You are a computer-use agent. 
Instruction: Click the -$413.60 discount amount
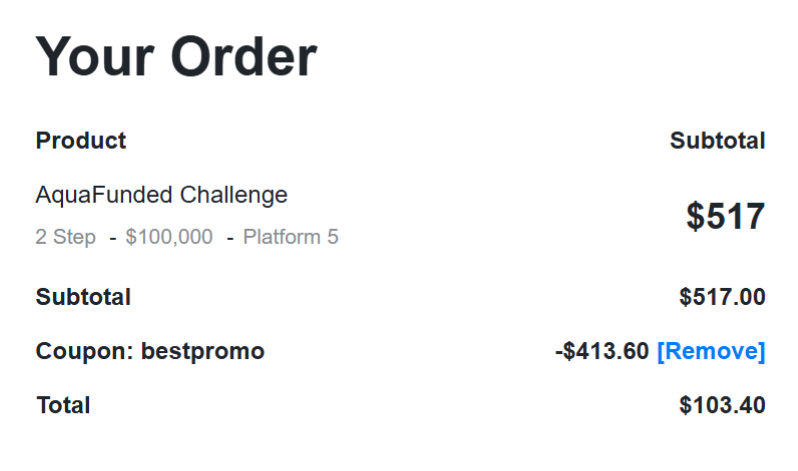tap(601, 351)
